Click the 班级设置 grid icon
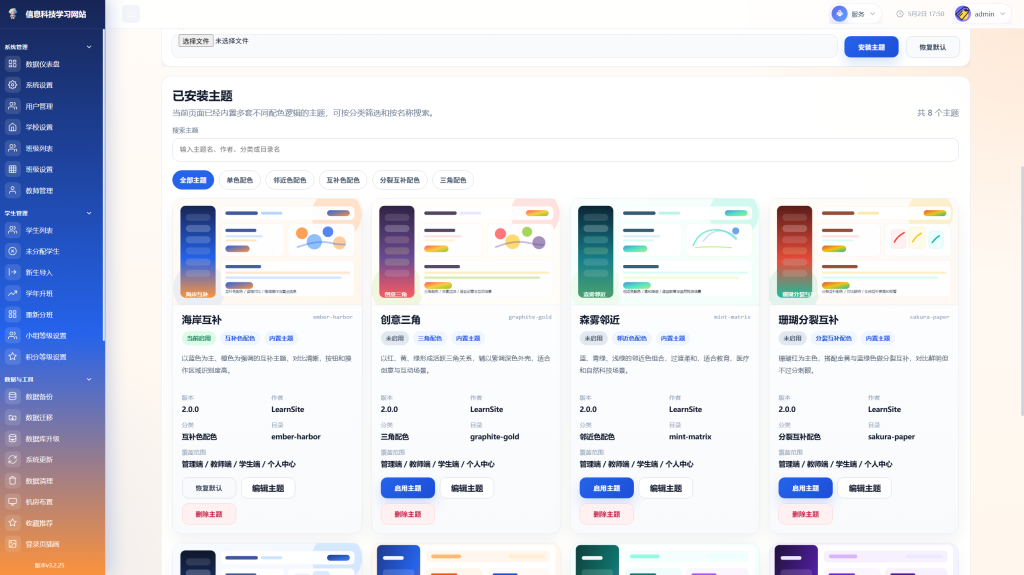The image size is (1024, 575). tap(12, 169)
